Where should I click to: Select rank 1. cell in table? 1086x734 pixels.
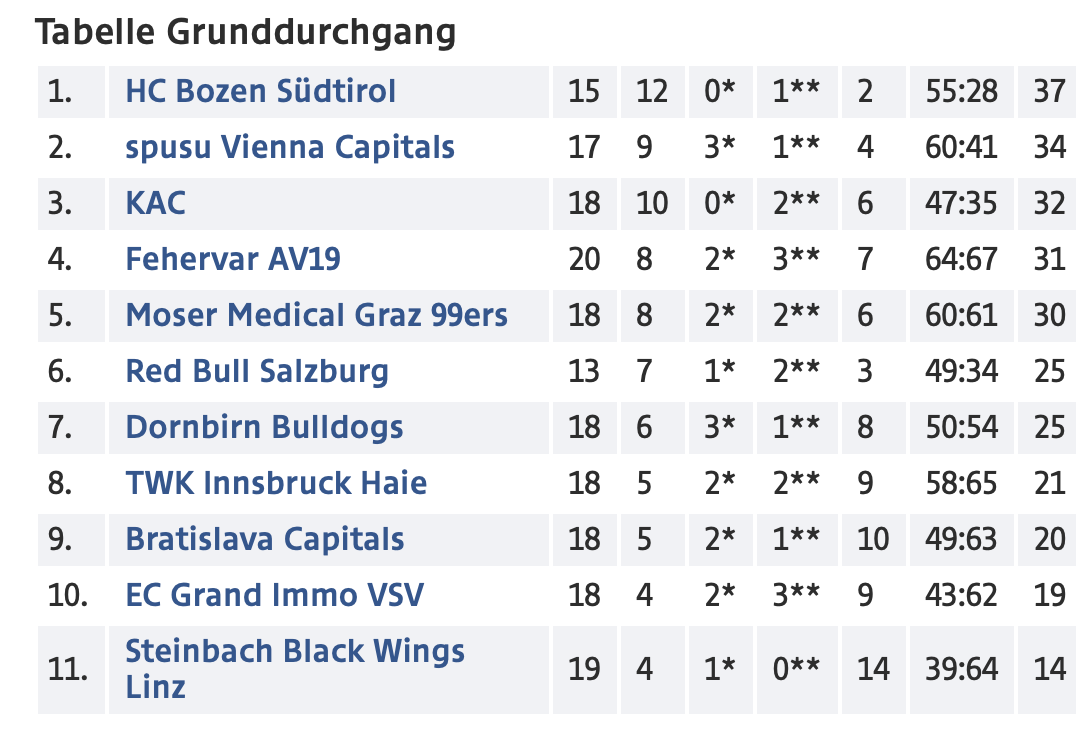(71, 91)
